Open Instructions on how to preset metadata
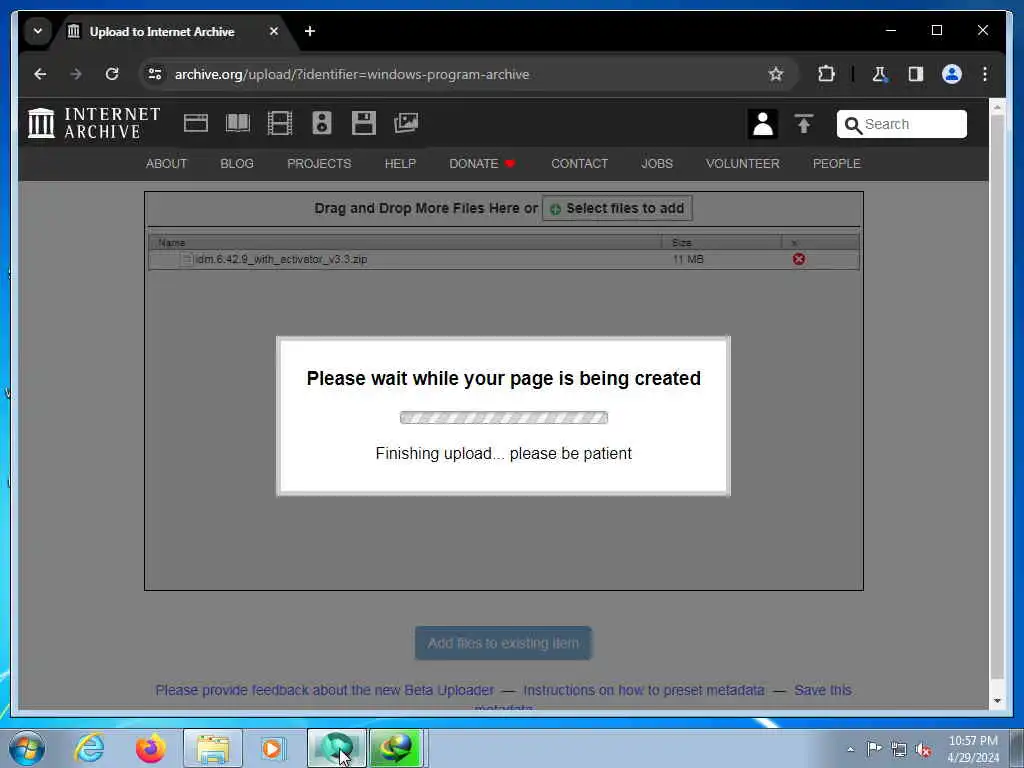Image resolution: width=1024 pixels, height=768 pixels. tap(643, 690)
